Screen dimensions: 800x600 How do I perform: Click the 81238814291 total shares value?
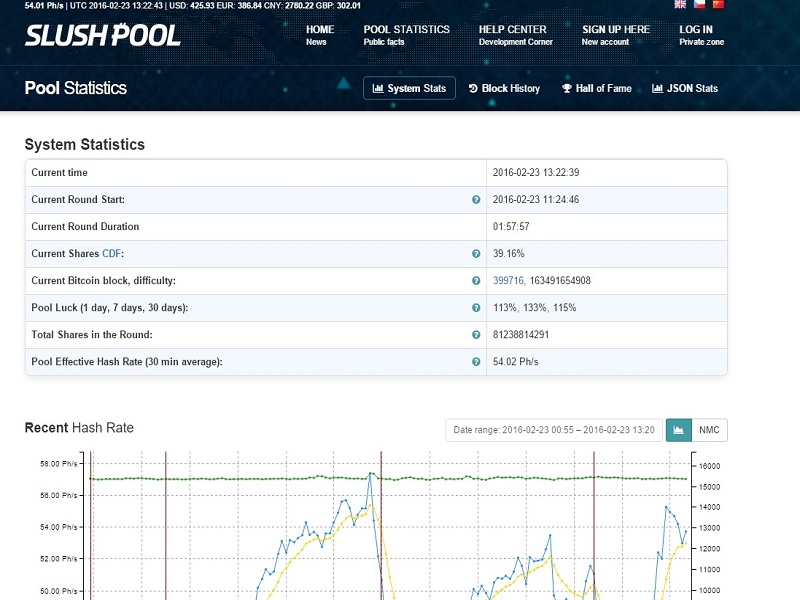tap(521, 335)
